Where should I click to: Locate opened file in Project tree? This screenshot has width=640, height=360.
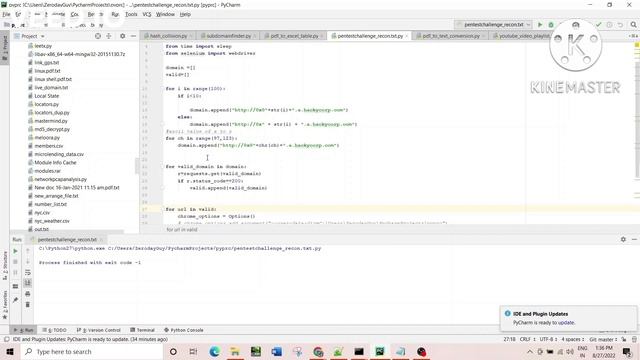click(x=98, y=36)
